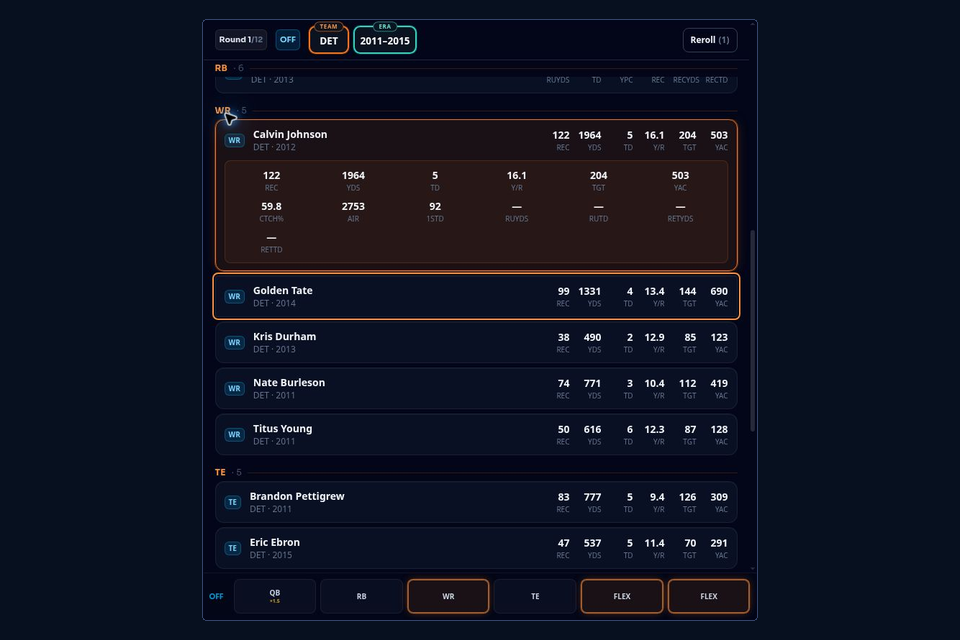Click the TE badge beside Brandon Pettigrew
960x640 pixels.
(x=232, y=502)
